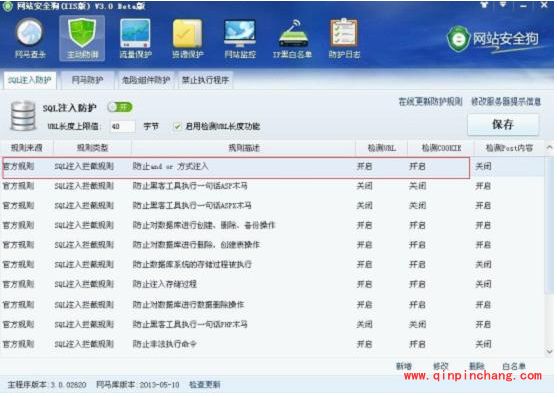The height and width of the screenshot is (397, 557).
Task: Open the 流量保护 traffic protection module
Action: [135, 39]
